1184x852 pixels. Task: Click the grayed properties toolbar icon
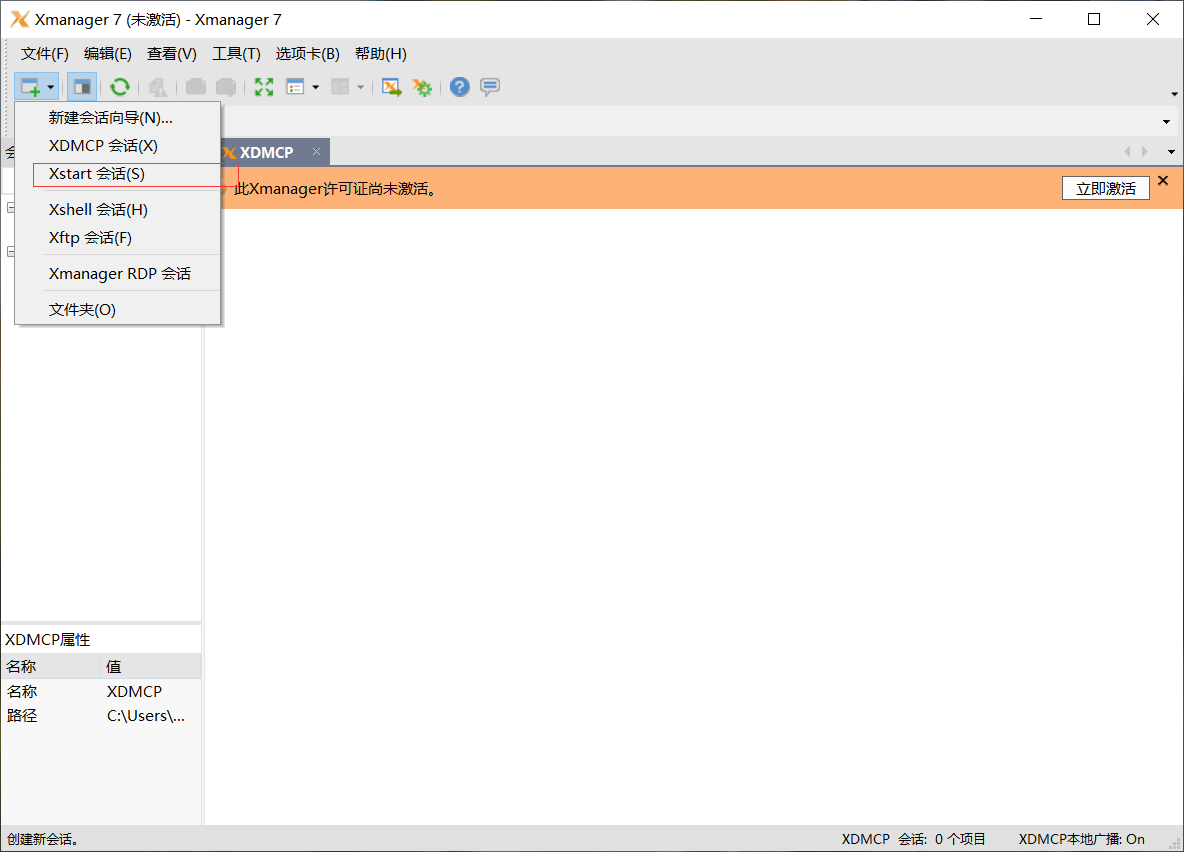[x=158, y=87]
